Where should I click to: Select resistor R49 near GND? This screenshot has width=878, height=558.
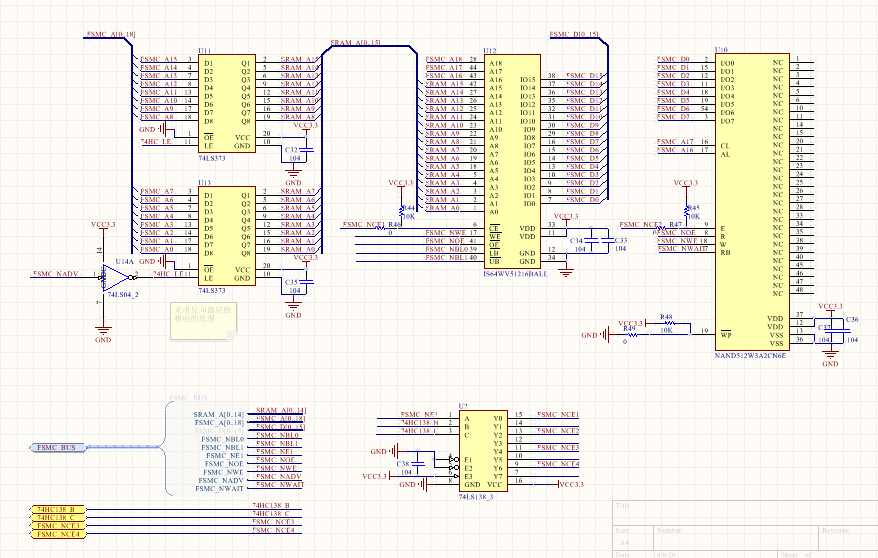(x=632, y=335)
